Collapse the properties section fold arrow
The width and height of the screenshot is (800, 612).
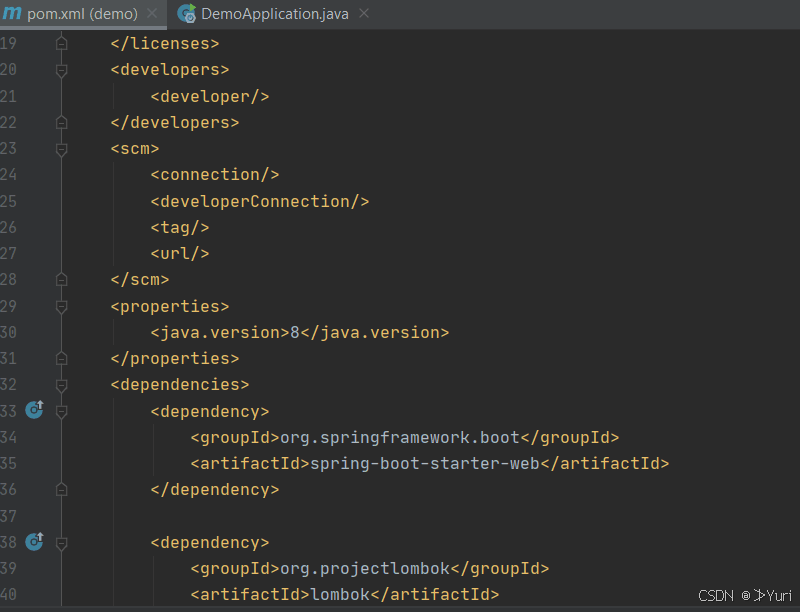coord(61,305)
